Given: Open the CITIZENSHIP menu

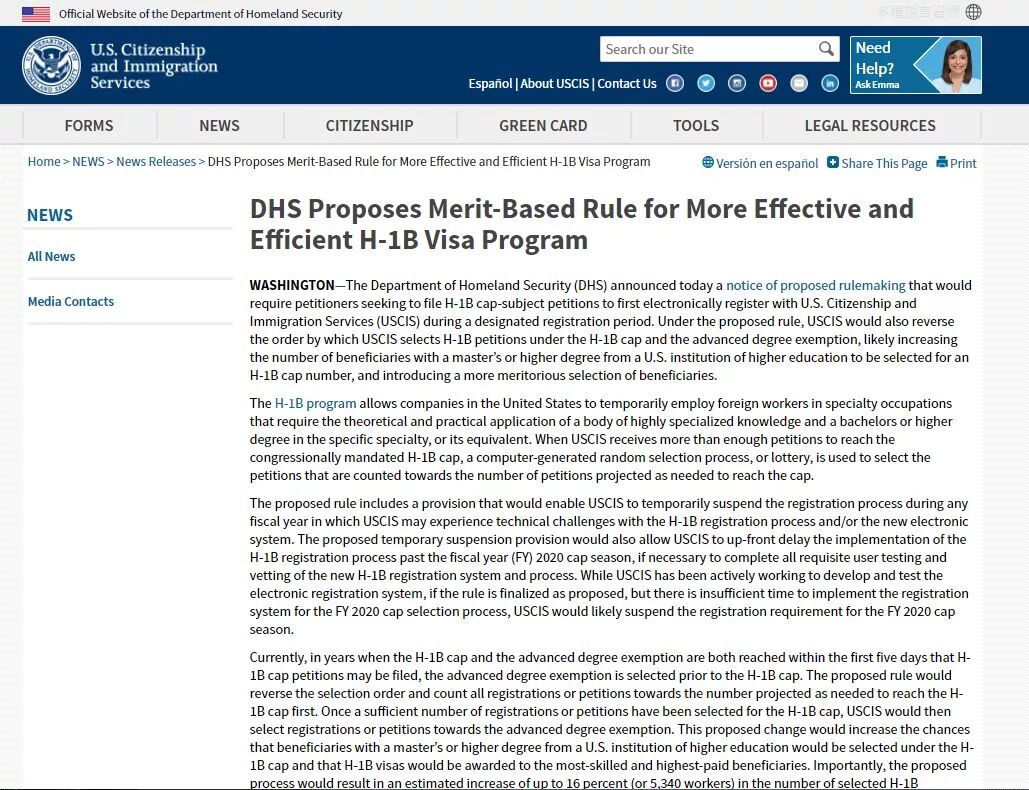Looking at the screenshot, I should click(x=369, y=125).
